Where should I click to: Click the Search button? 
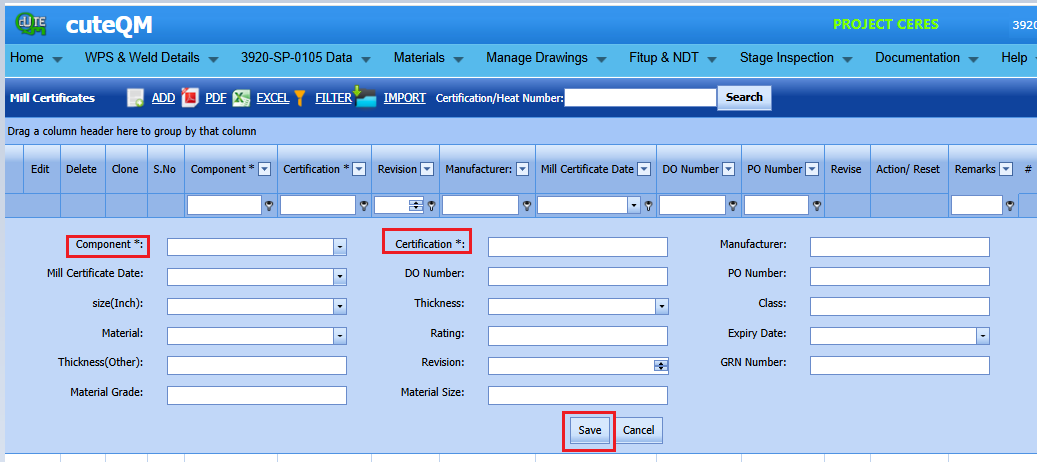tap(744, 97)
